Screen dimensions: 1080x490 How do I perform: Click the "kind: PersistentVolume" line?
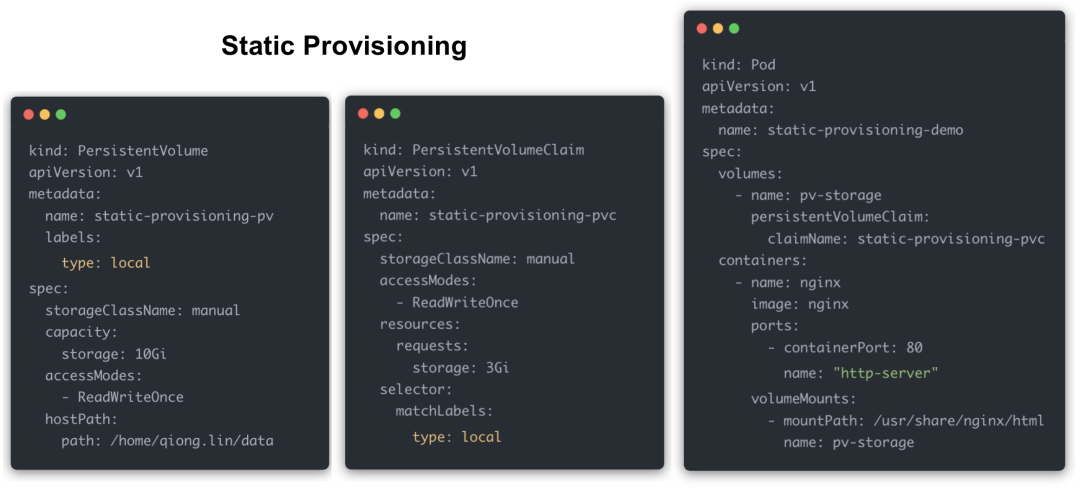pyautogui.click(x=118, y=151)
